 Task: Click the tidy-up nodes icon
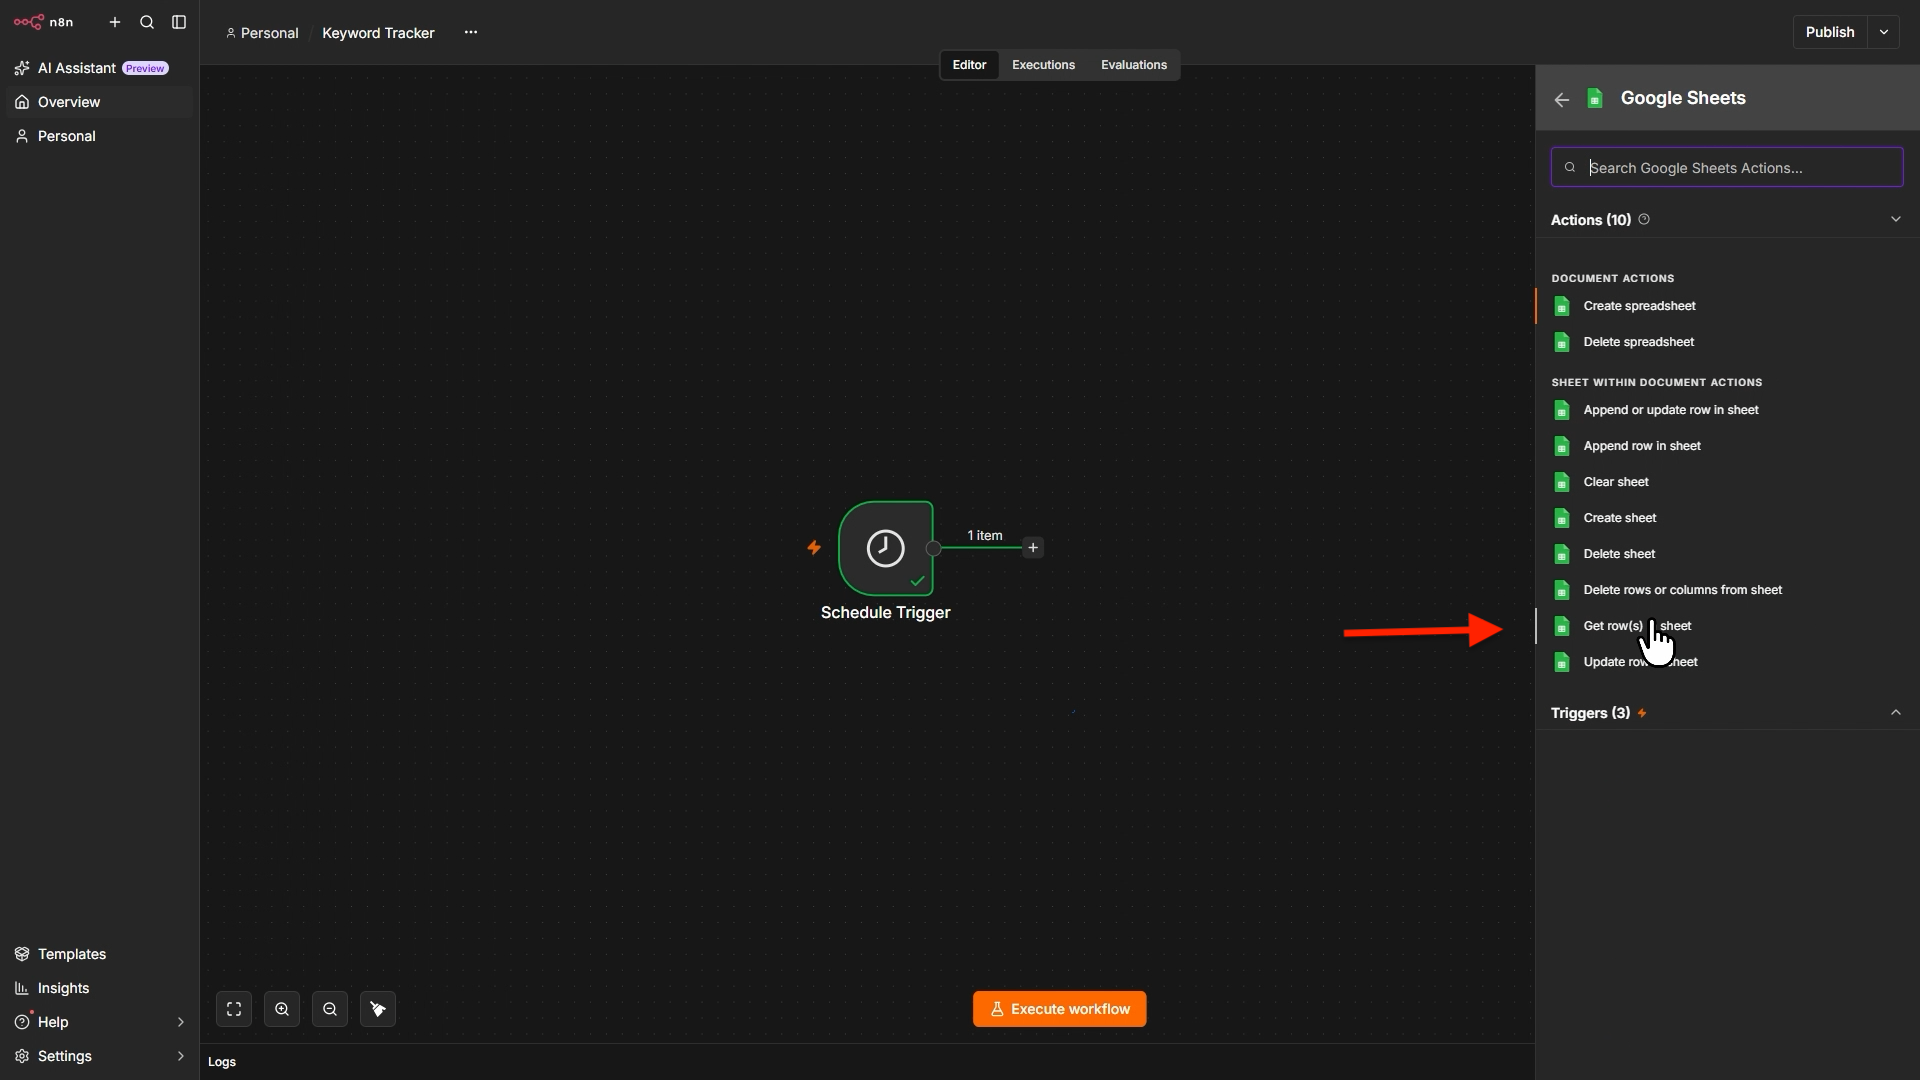(x=378, y=1009)
